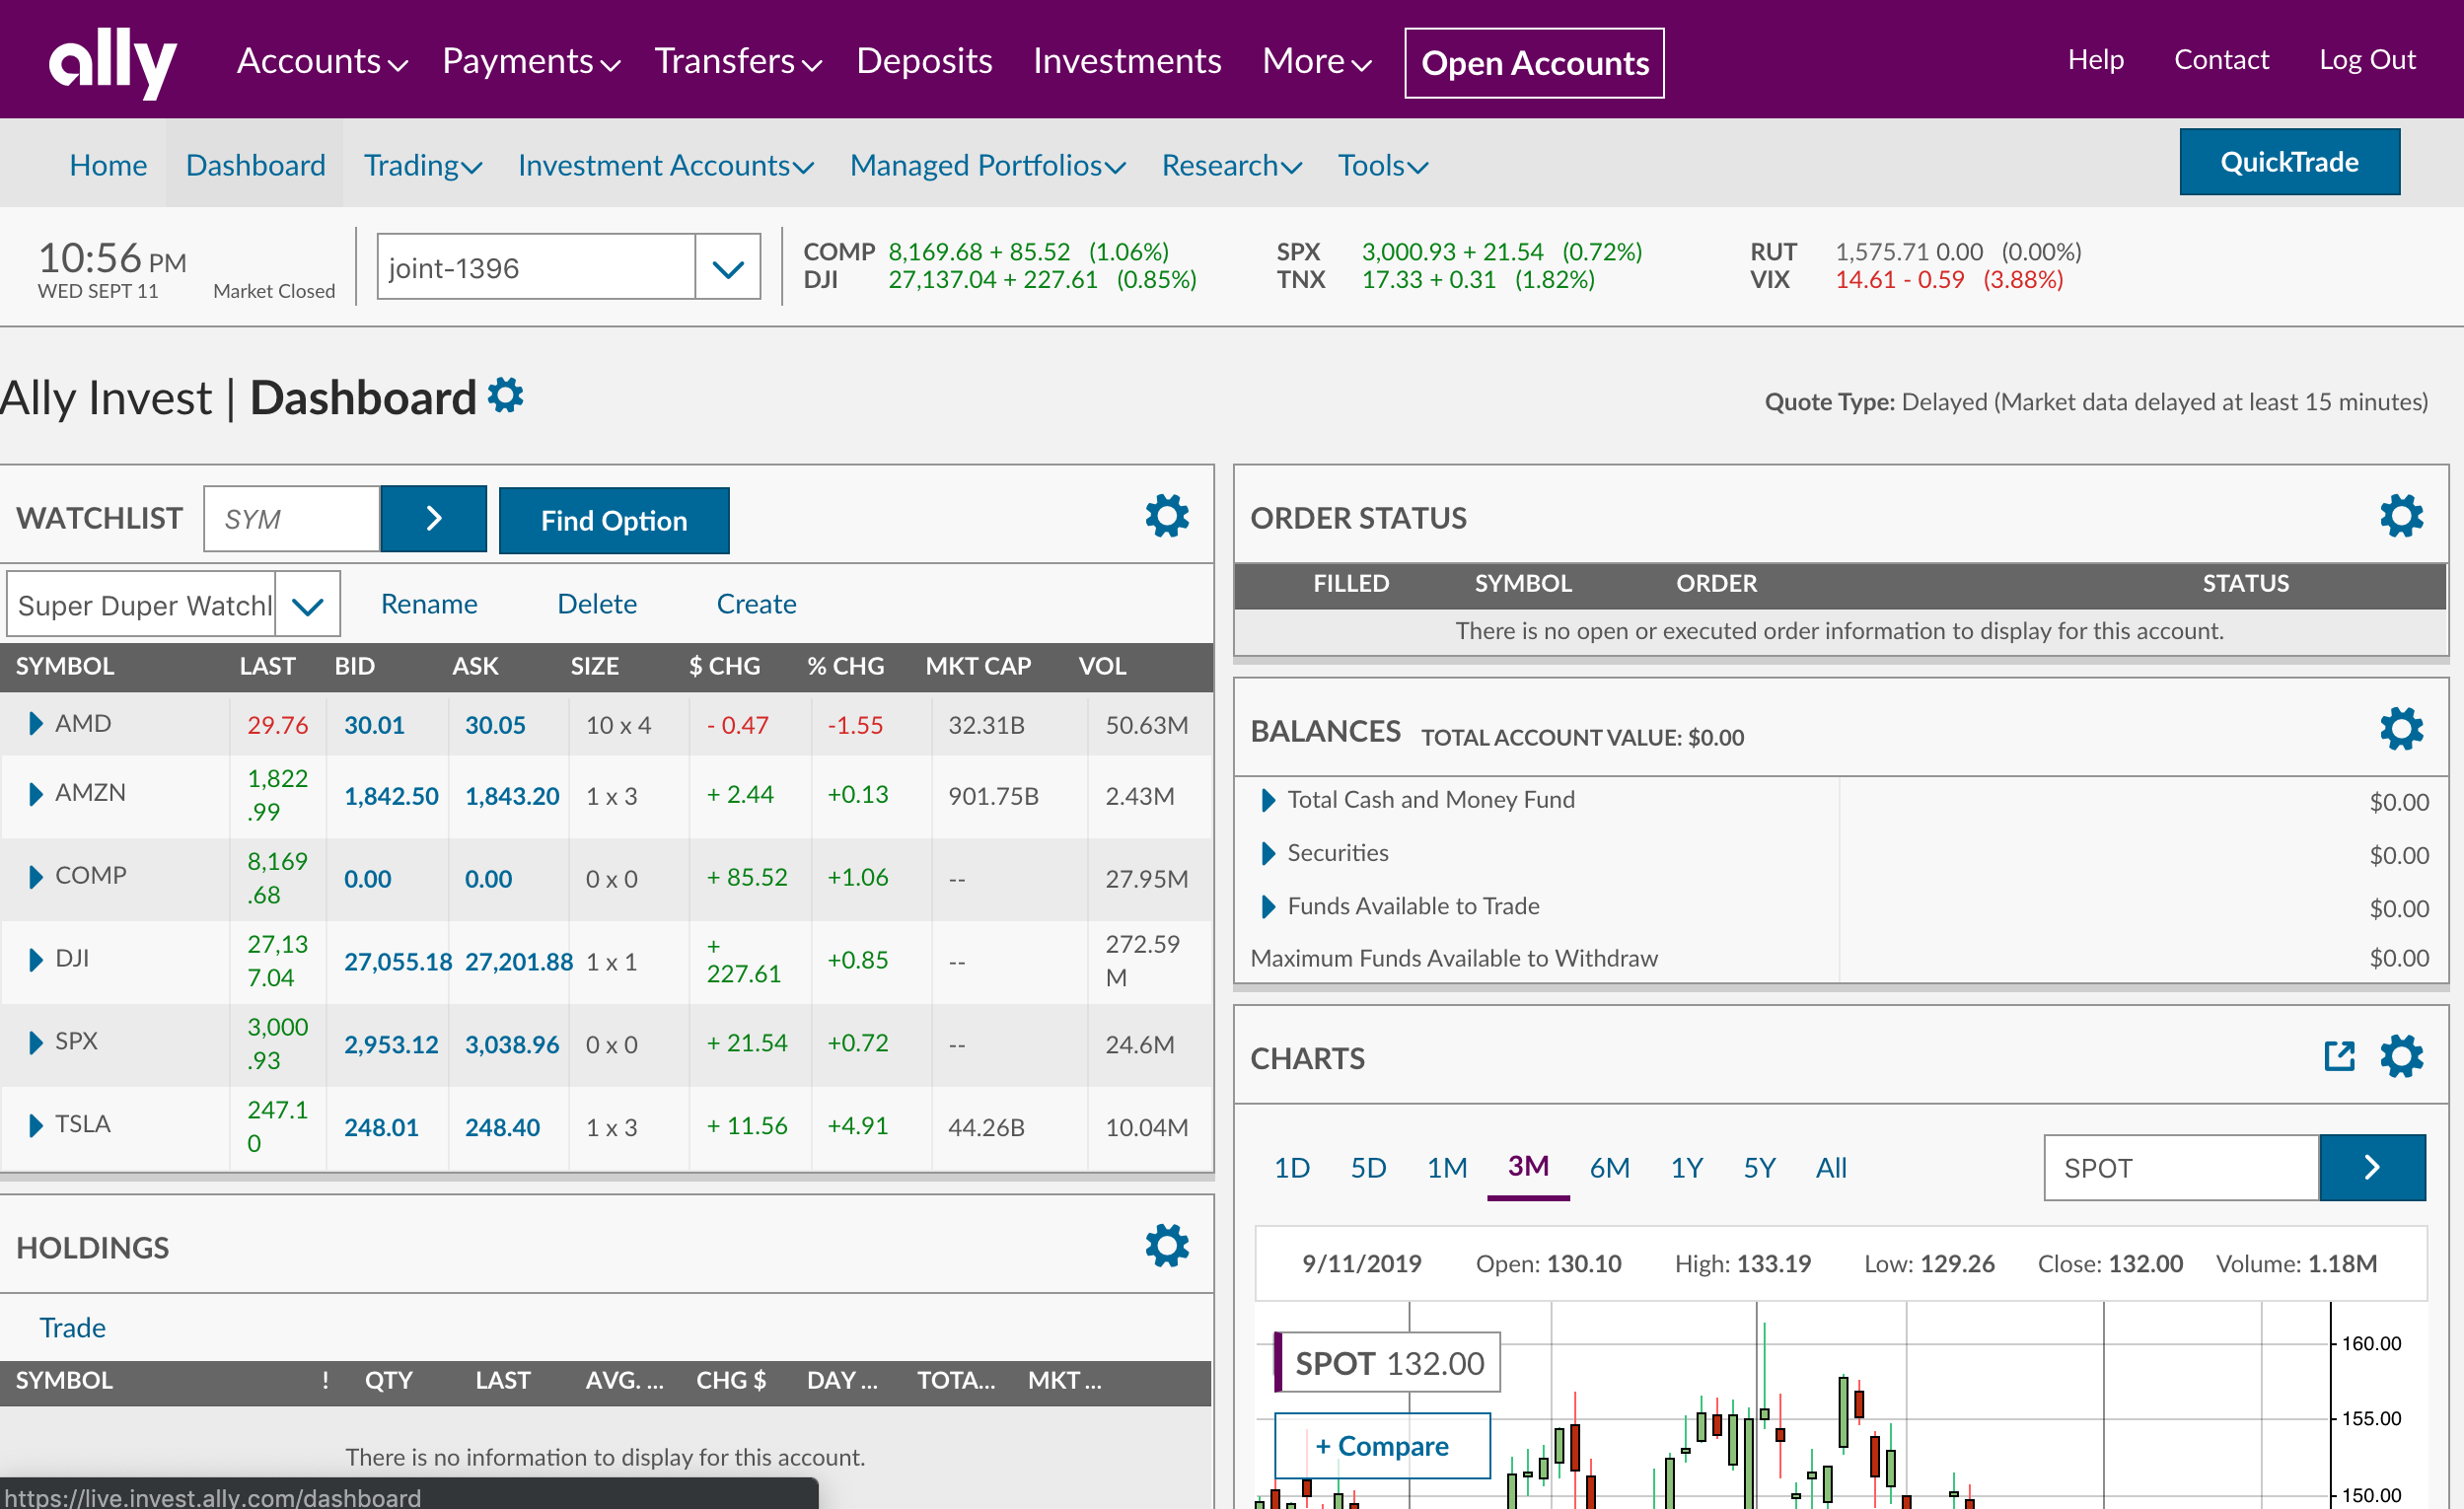Expand the AMD watchlist row

pyautogui.click(x=36, y=723)
